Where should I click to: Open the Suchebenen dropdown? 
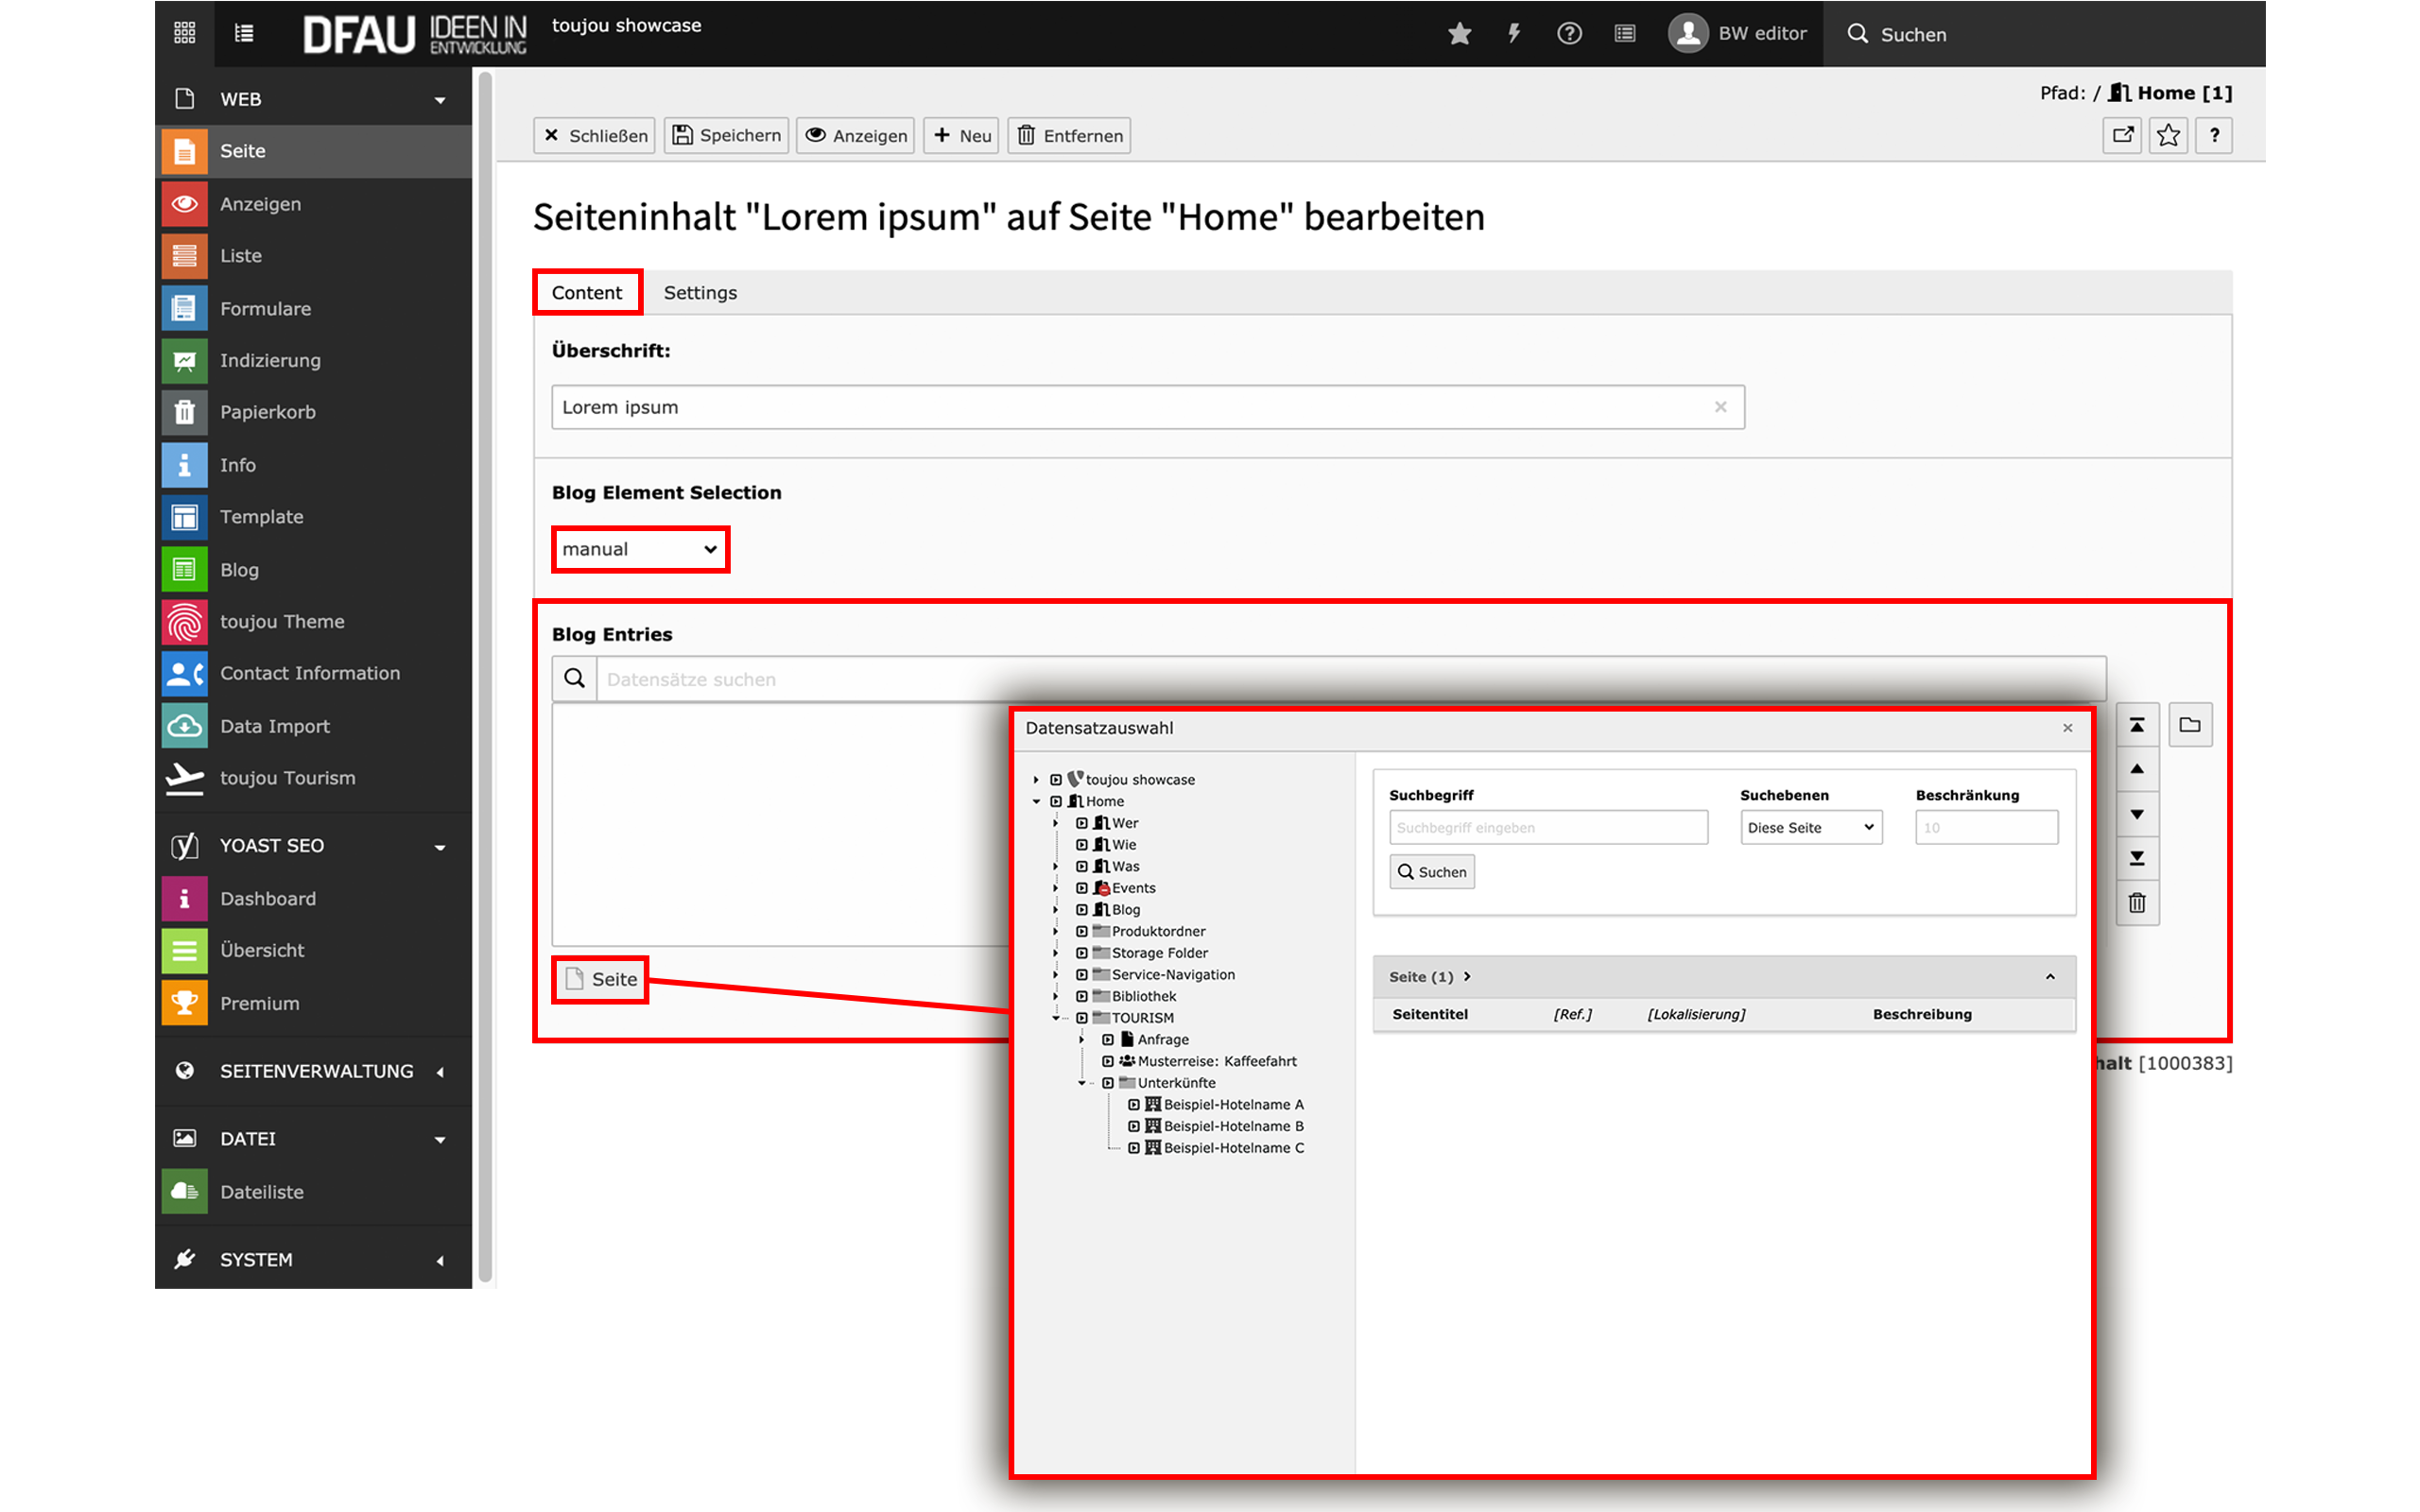[1811, 827]
